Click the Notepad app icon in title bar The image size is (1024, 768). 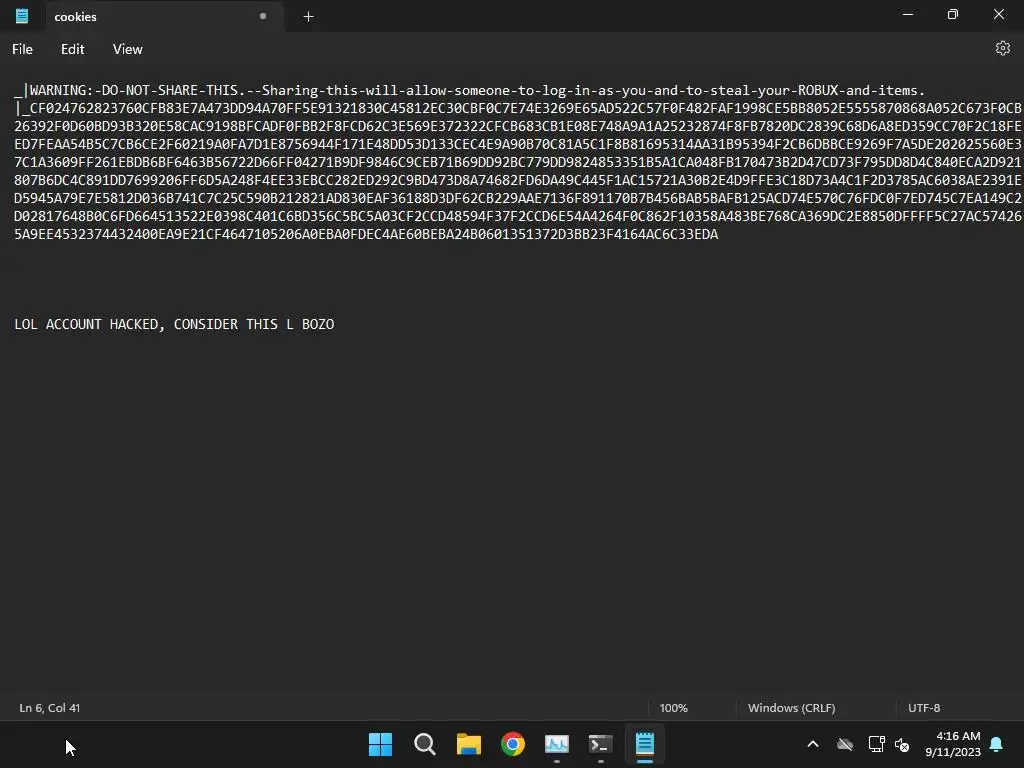coord(22,16)
